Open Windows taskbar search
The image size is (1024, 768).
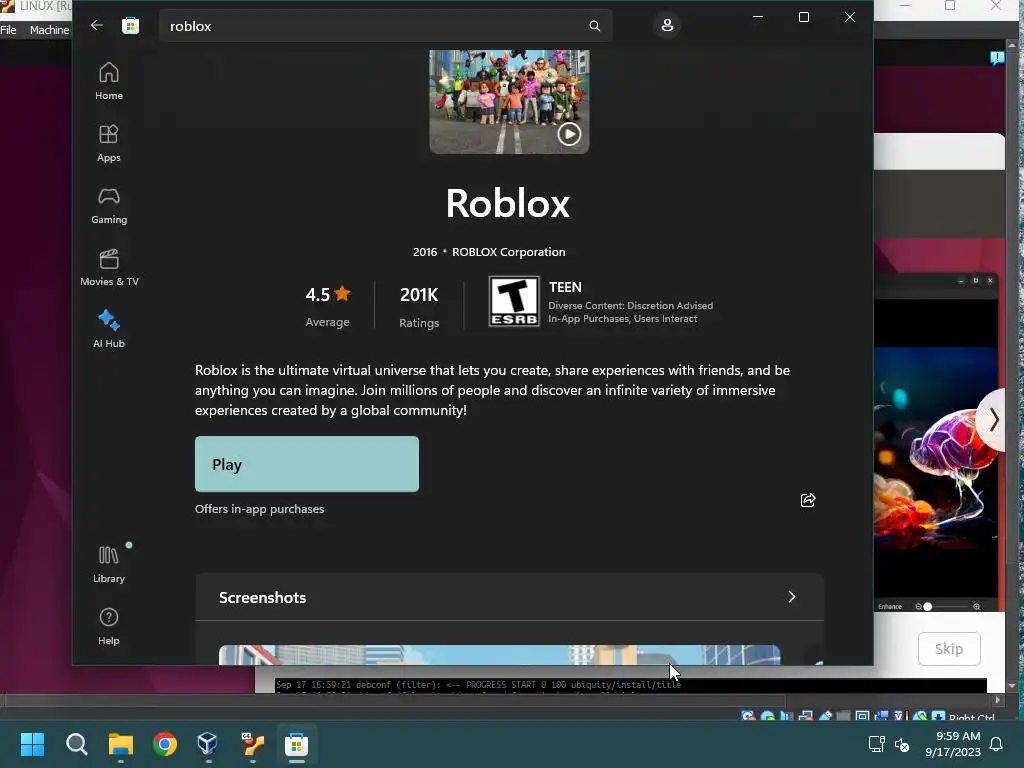click(x=76, y=744)
